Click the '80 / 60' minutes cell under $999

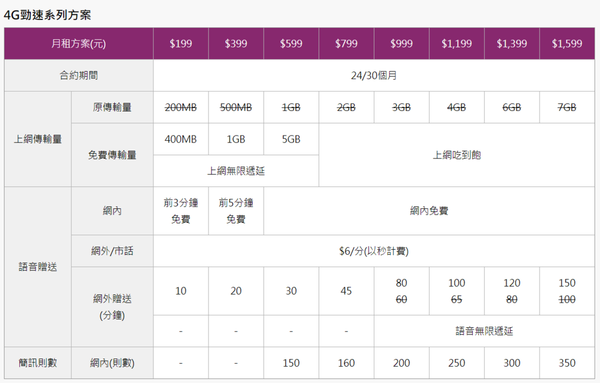click(x=401, y=291)
